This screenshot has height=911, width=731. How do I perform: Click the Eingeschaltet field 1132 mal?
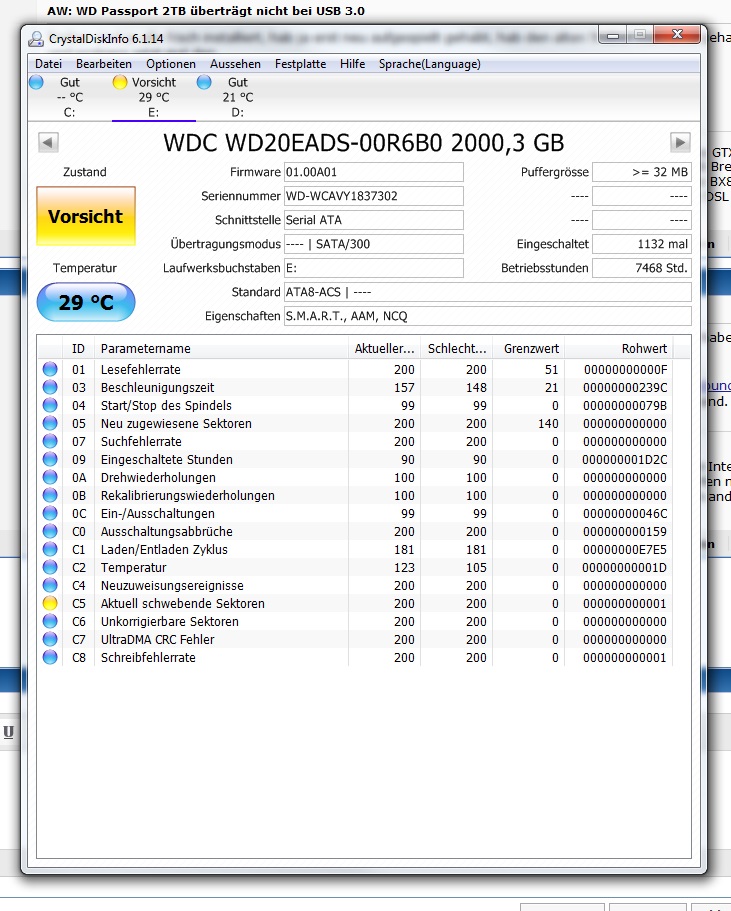tap(642, 244)
